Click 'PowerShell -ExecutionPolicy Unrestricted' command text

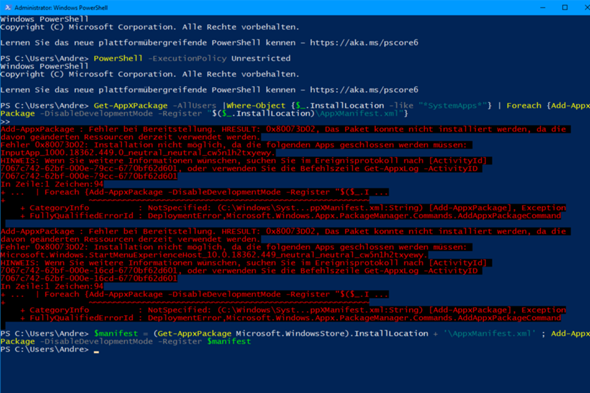pos(192,58)
